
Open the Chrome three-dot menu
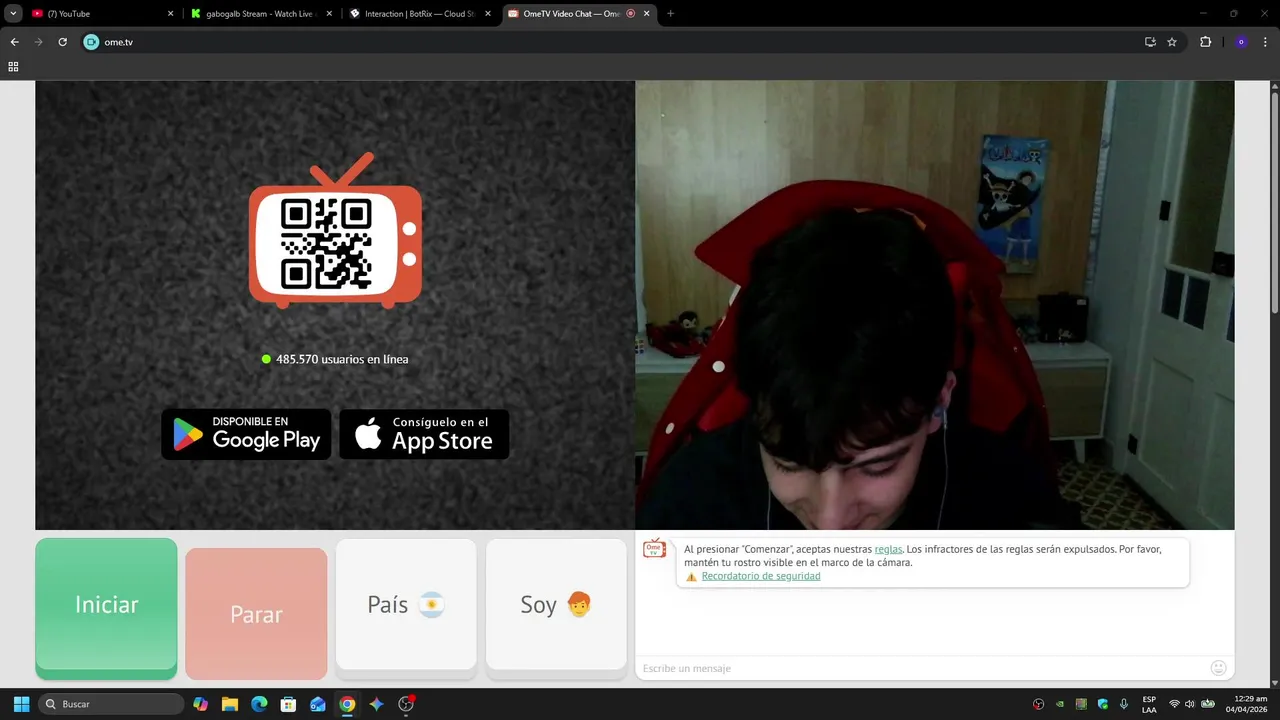1266,42
